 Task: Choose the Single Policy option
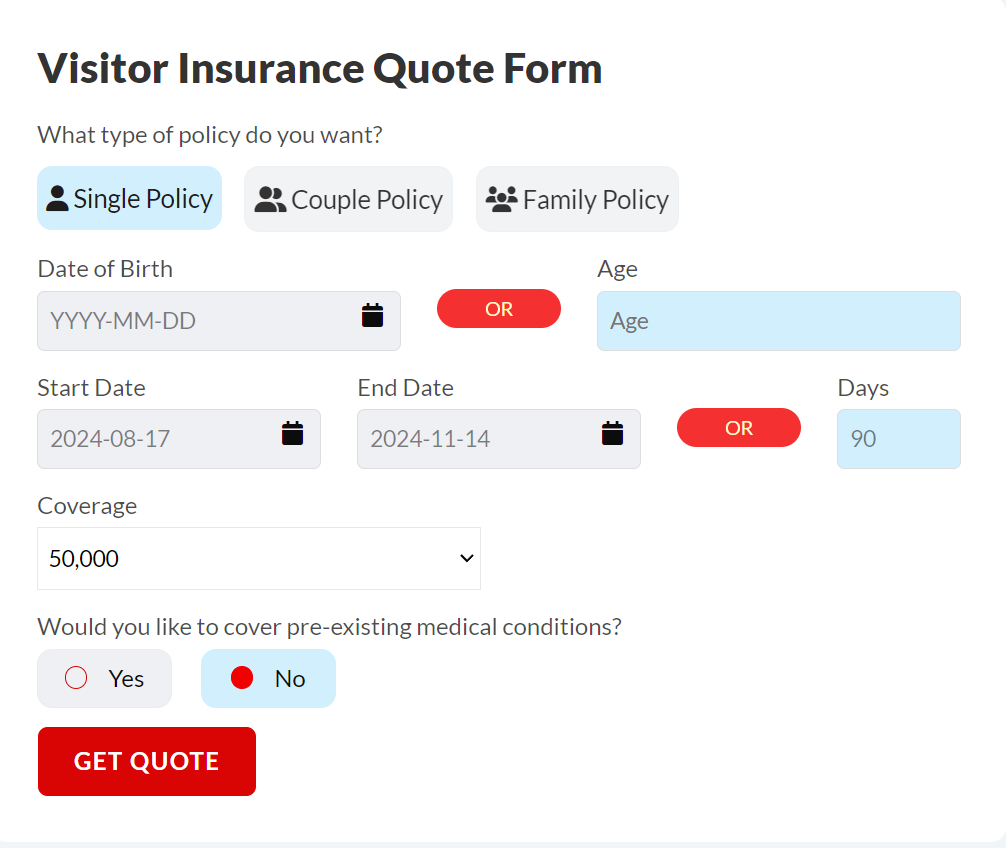coord(130,198)
